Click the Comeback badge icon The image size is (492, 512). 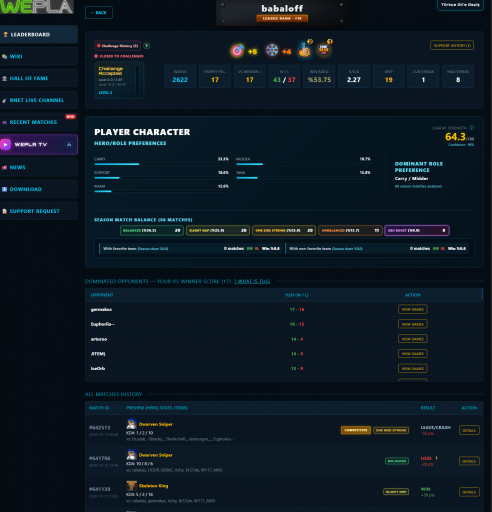(324, 49)
